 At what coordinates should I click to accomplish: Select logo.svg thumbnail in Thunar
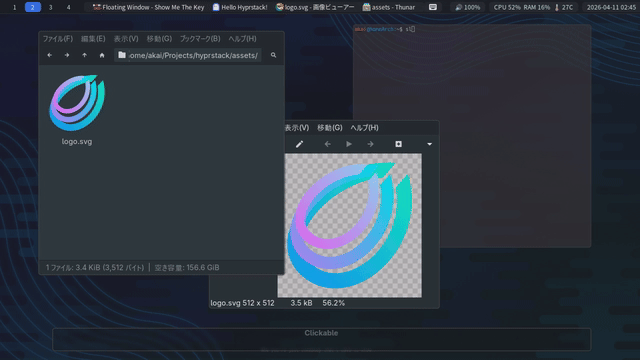[77, 103]
